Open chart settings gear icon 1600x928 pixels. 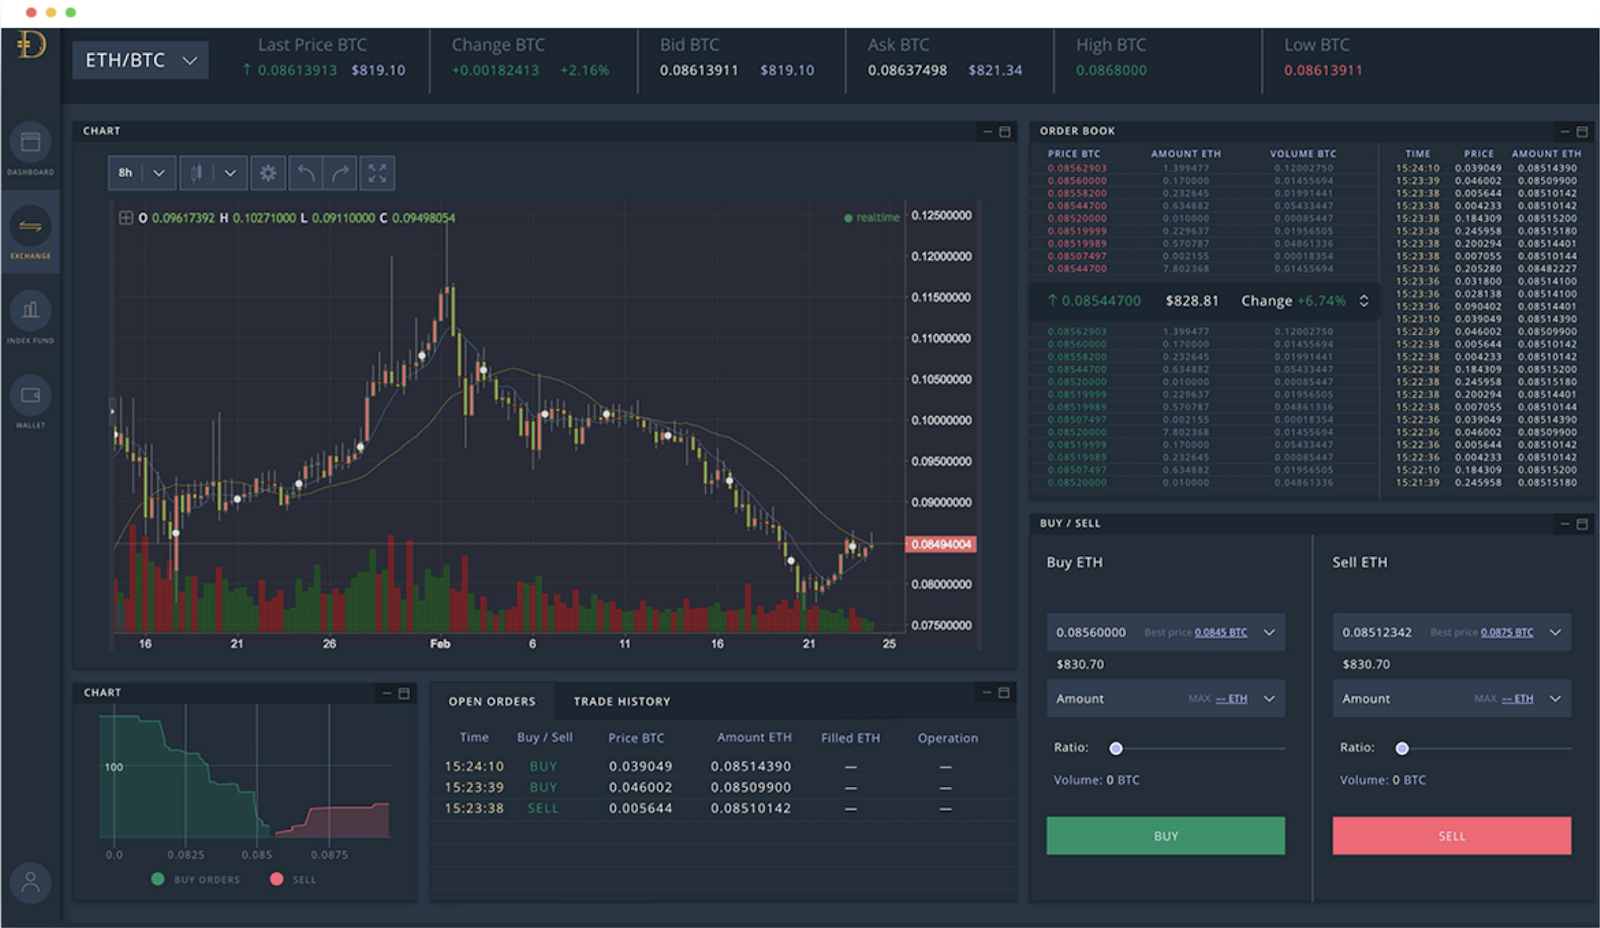pyautogui.click(x=268, y=173)
